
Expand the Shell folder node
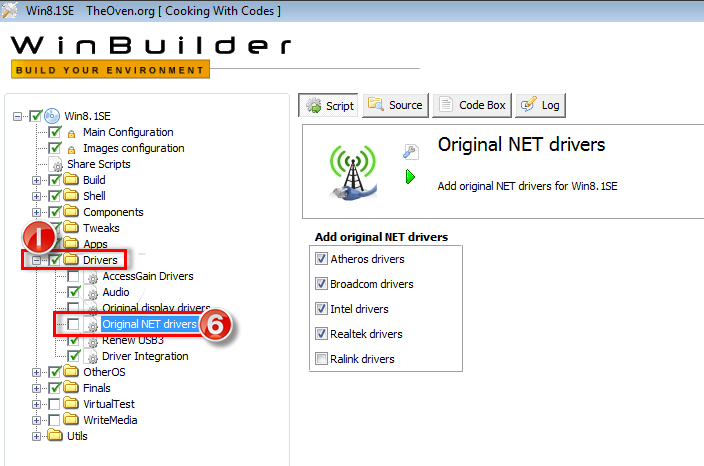(x=36, y=196)
